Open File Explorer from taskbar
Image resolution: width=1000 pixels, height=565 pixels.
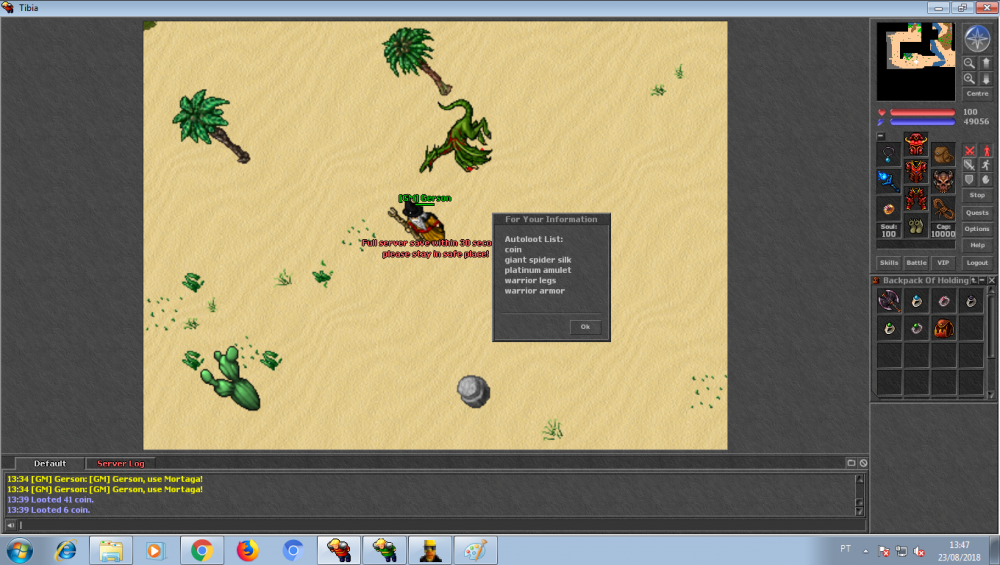110,550
